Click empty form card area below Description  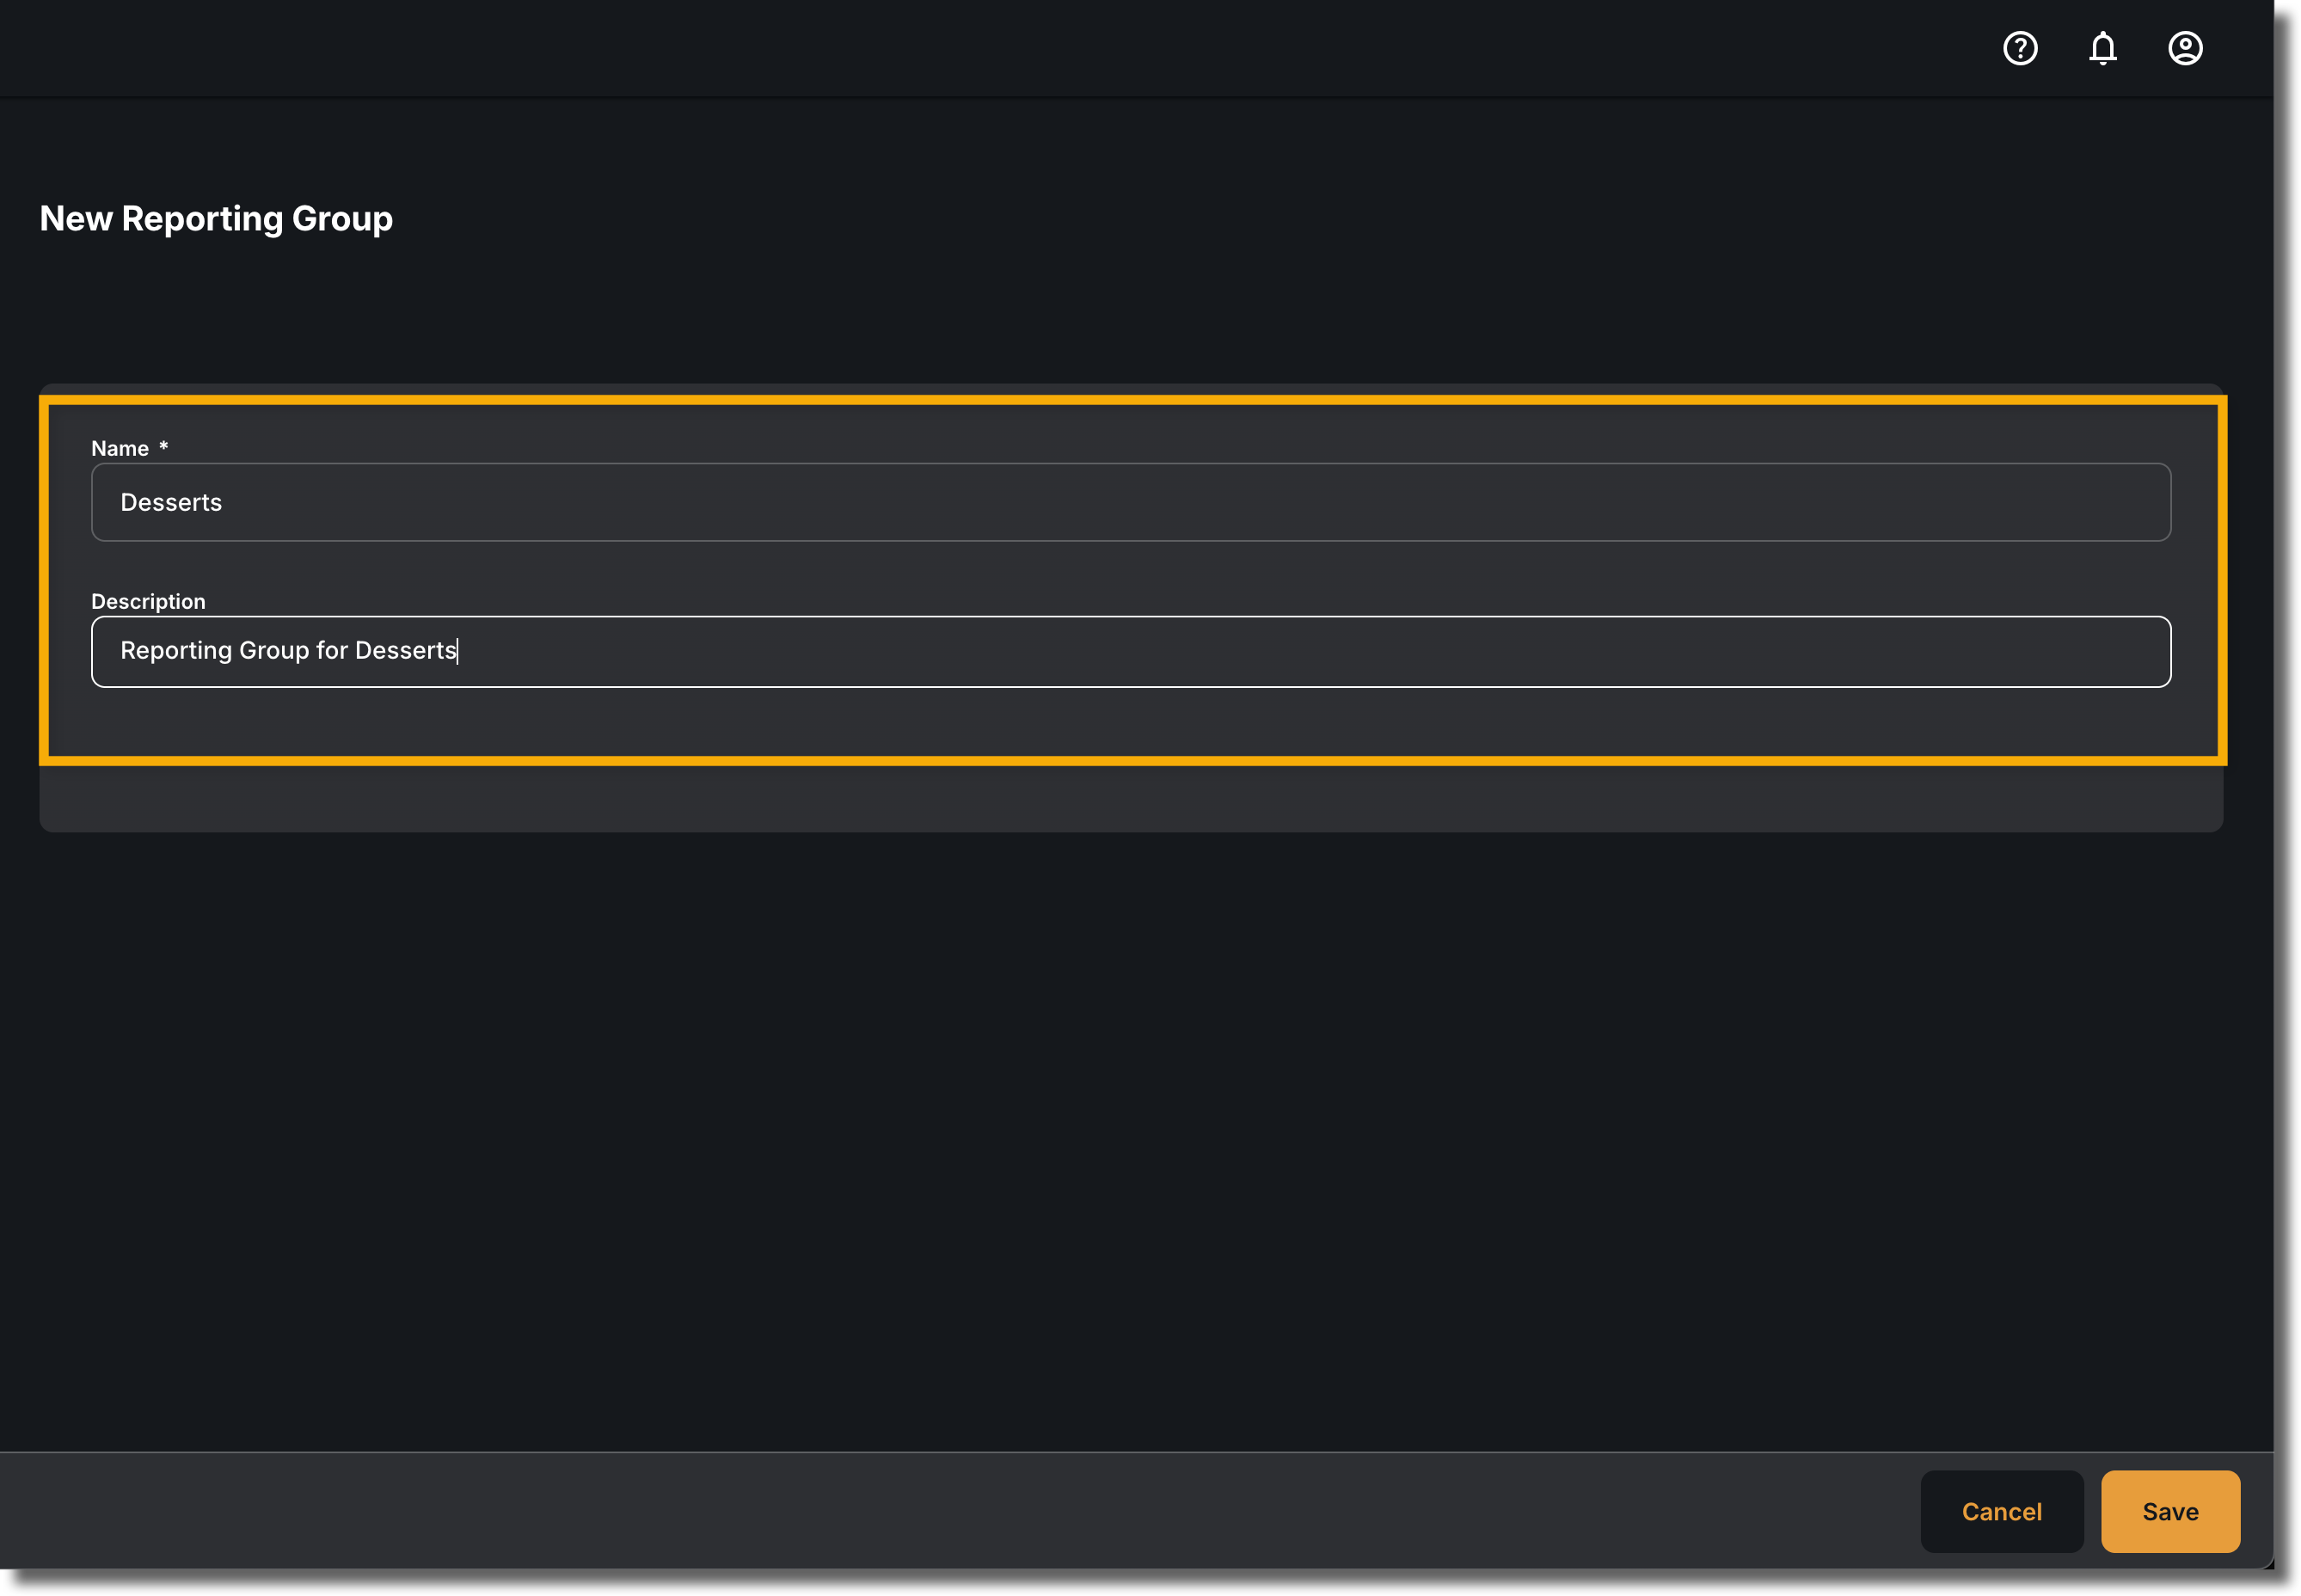point(1130,797)
